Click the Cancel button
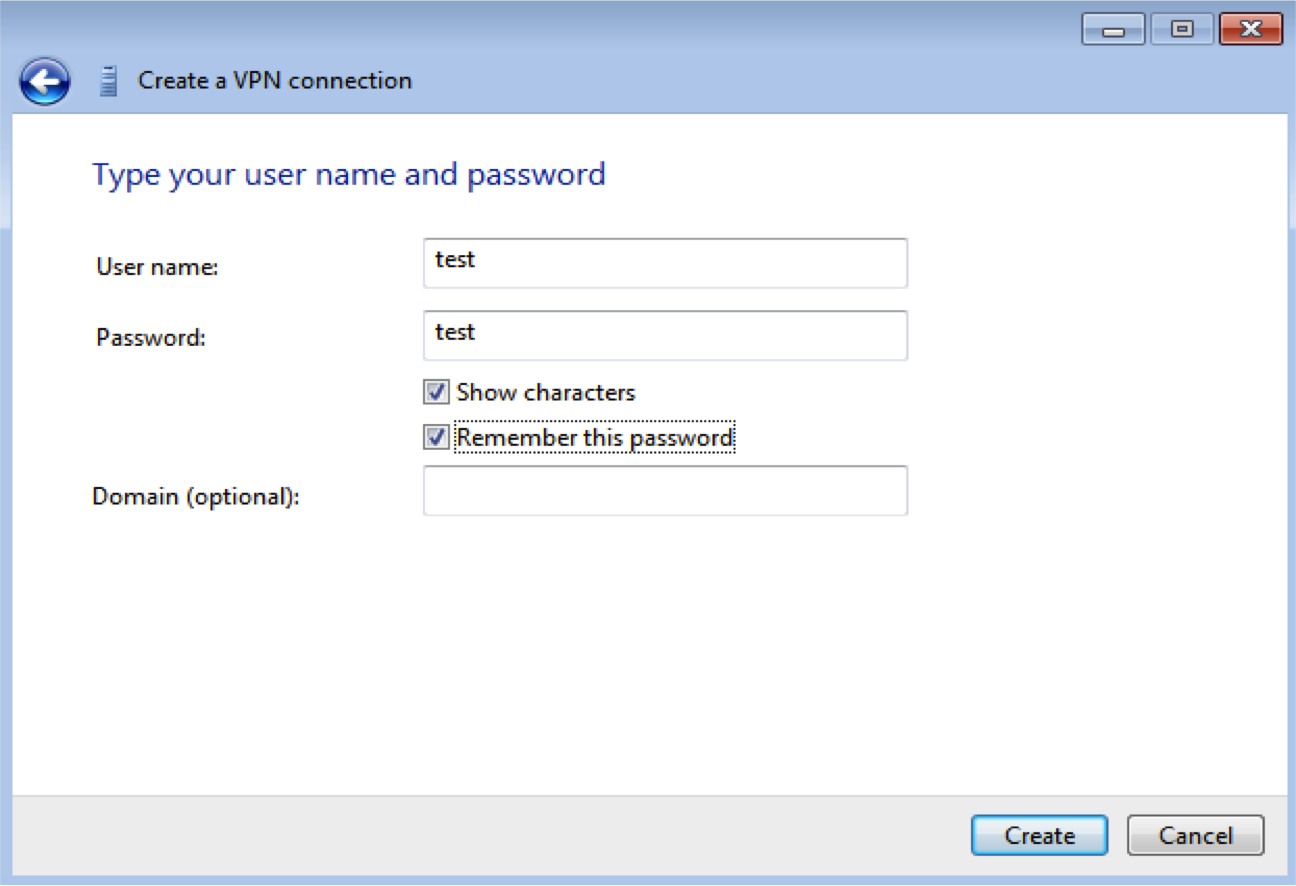The width and height of the screenshot is (1296, 886). tap(1195, 835)
